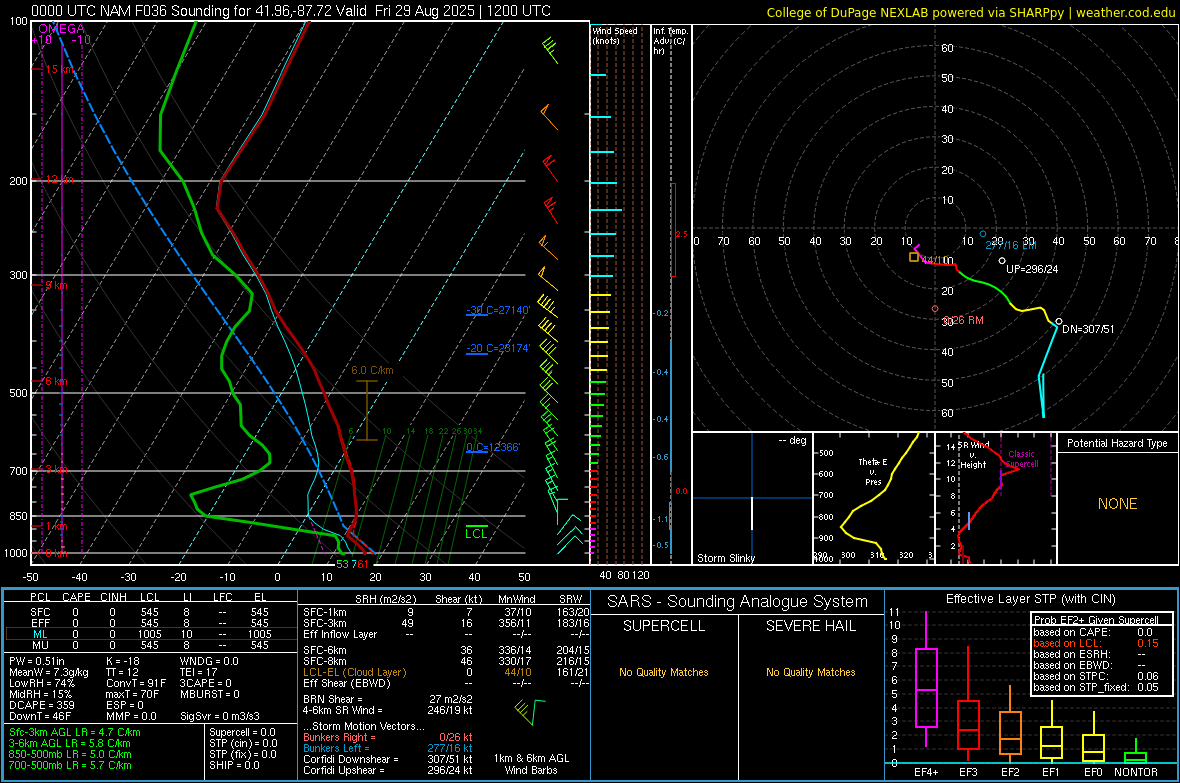Click the Supercell = 0.0 composite value
Screen dimensions: 1180x783
click(242, 732)
